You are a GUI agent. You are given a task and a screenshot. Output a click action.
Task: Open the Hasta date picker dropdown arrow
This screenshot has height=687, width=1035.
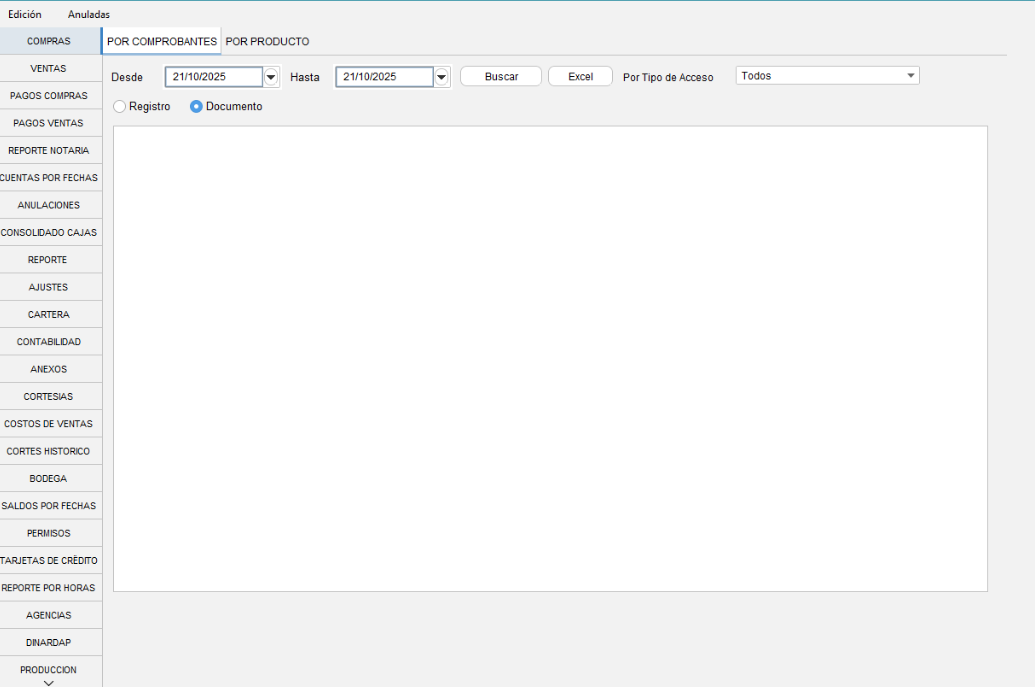[441, 77]
